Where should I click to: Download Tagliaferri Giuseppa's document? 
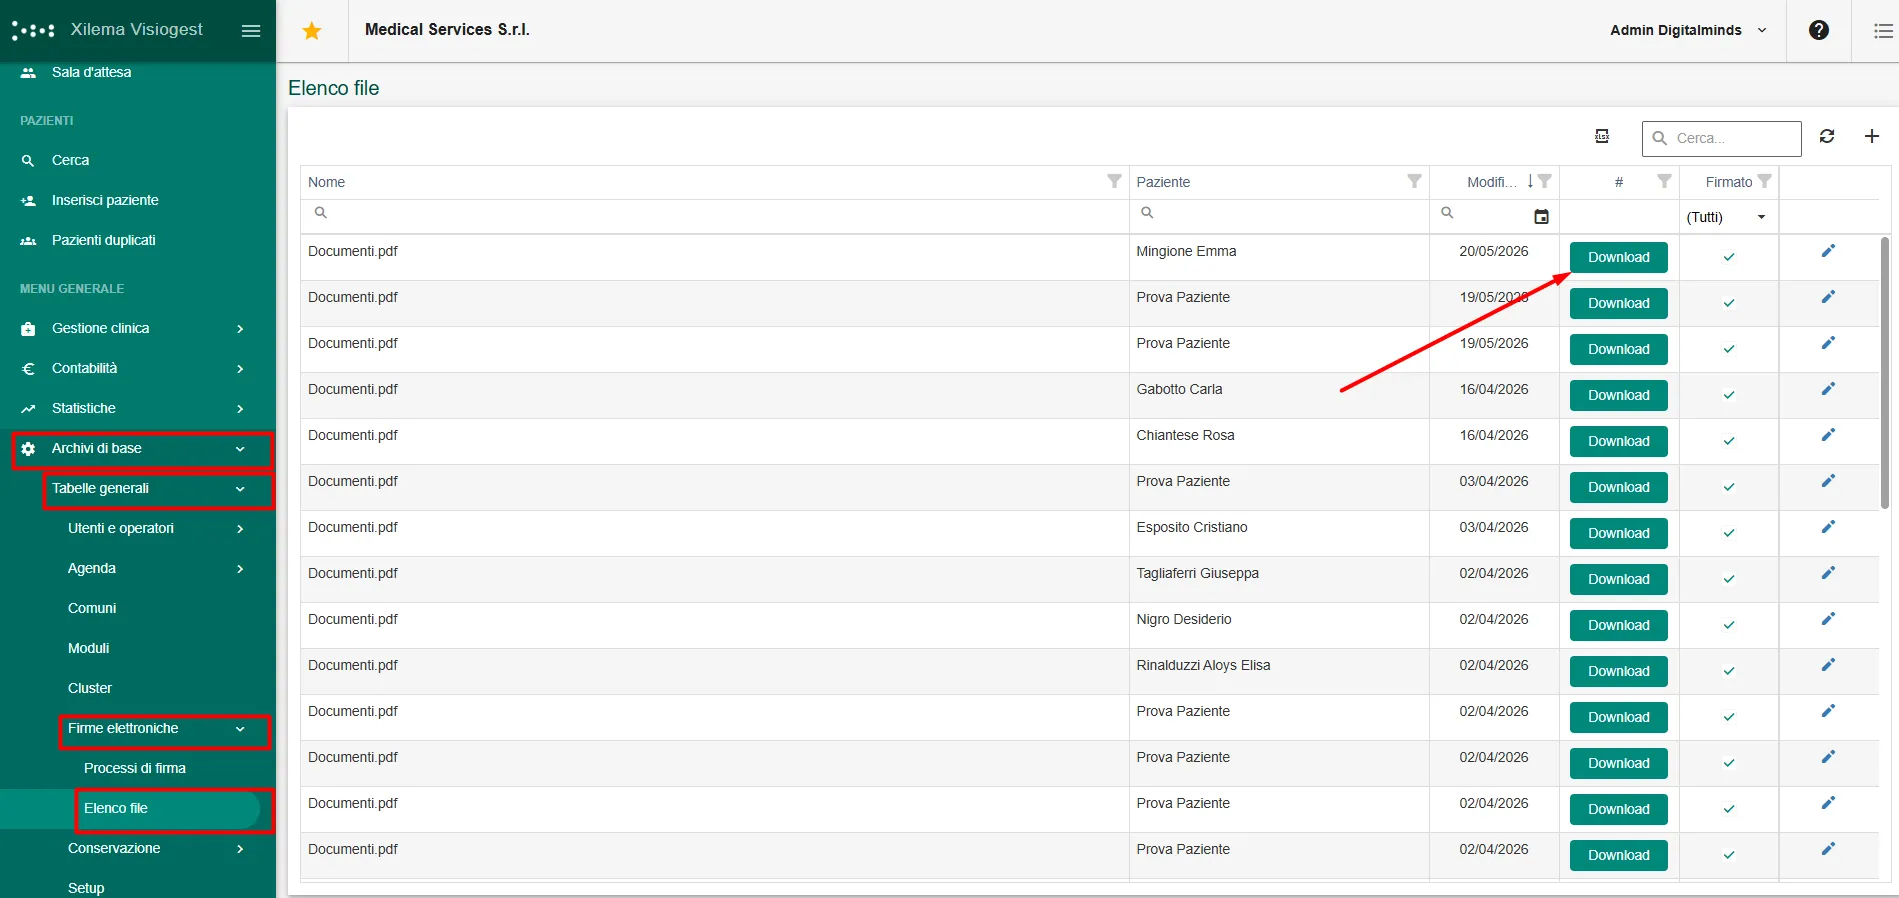coord(1618,579)
